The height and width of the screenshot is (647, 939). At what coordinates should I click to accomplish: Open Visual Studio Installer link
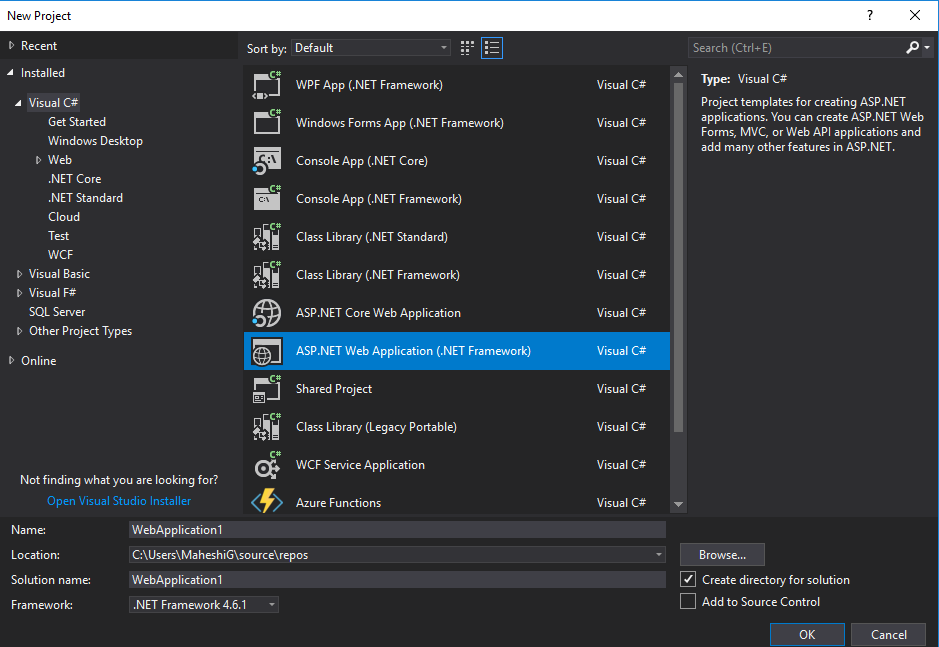118,500
